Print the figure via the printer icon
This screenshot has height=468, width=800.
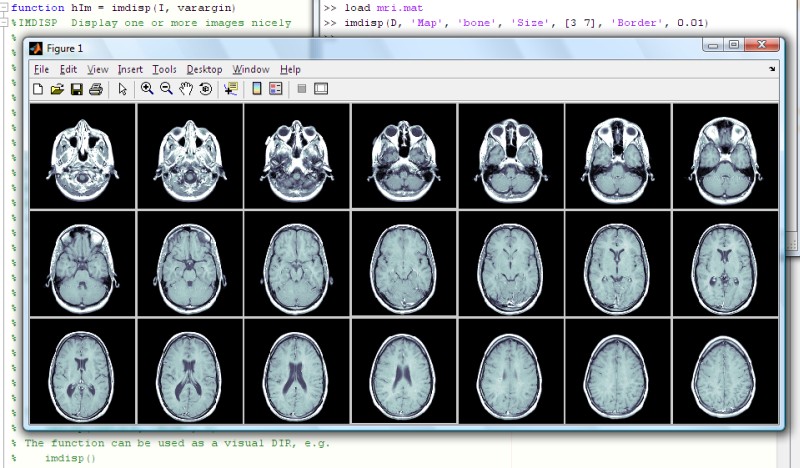[x=96, y=89]
